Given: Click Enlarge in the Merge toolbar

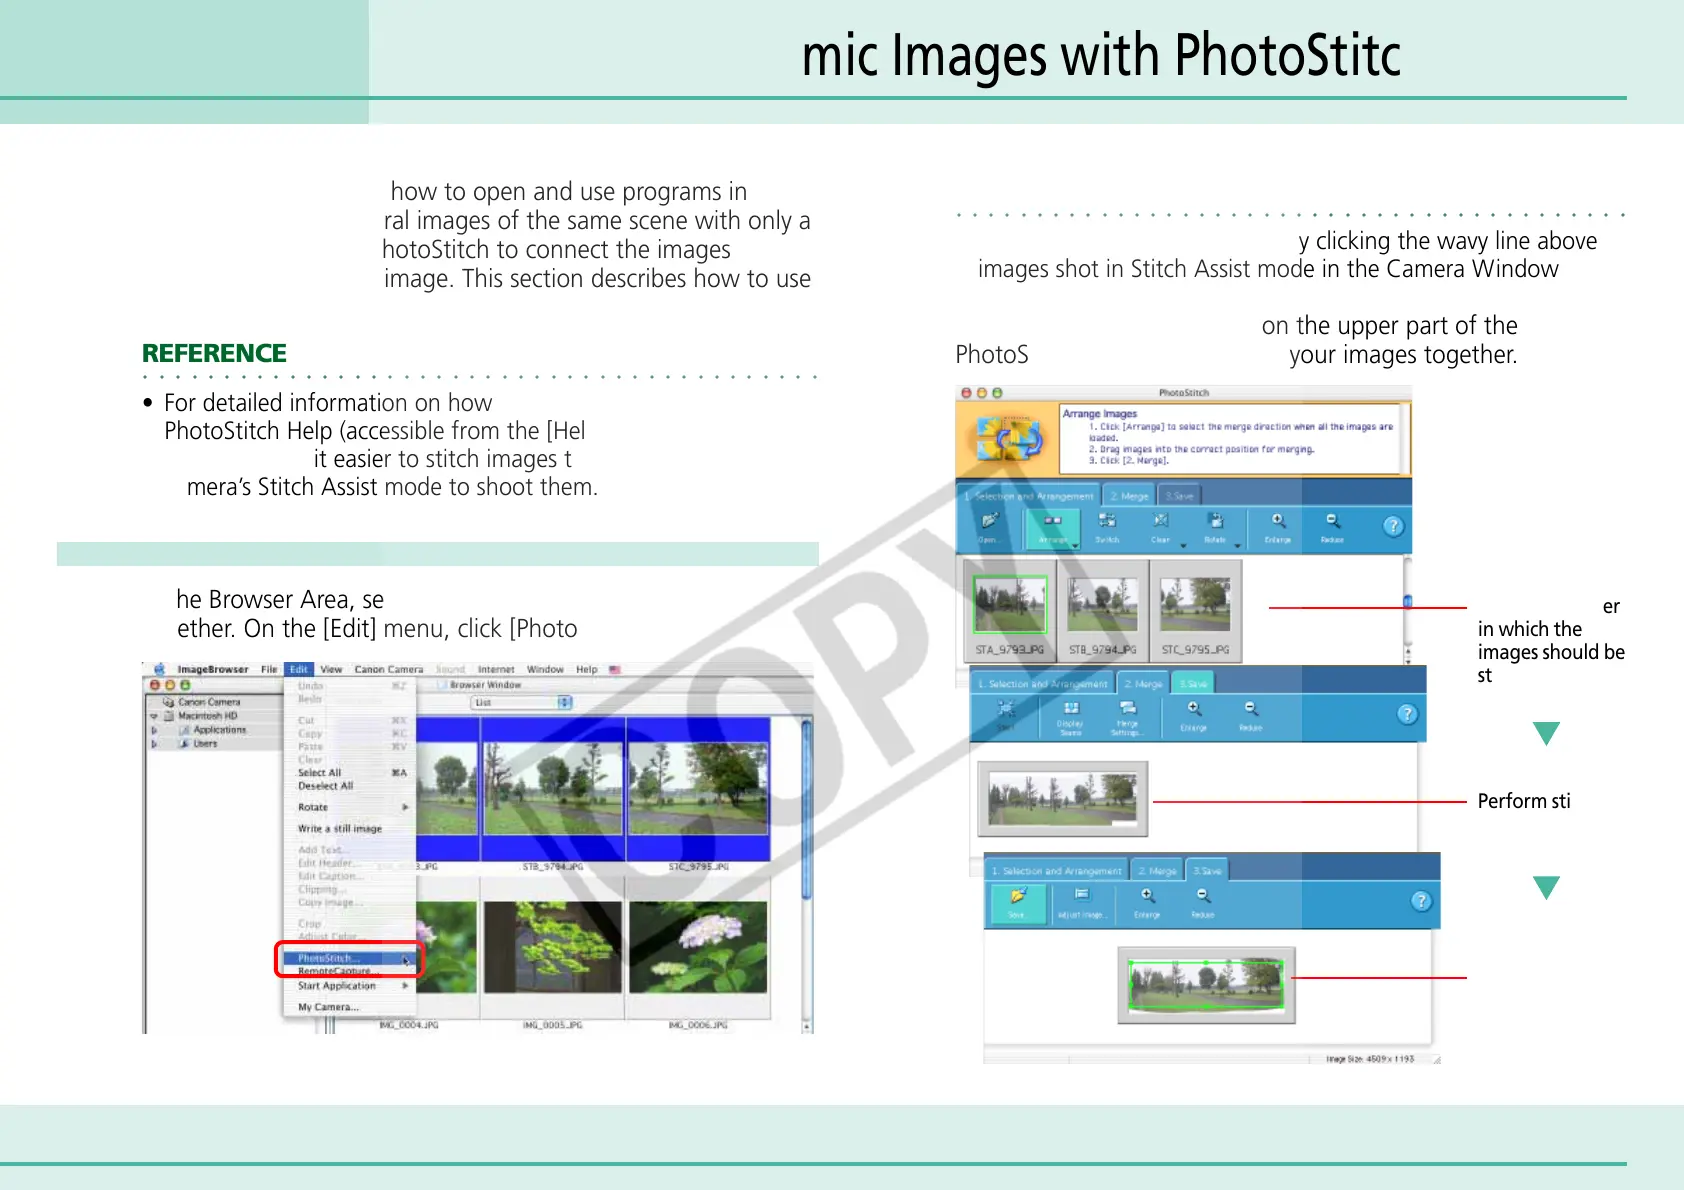Looking at the screenshot, I should coord(1194,715).
